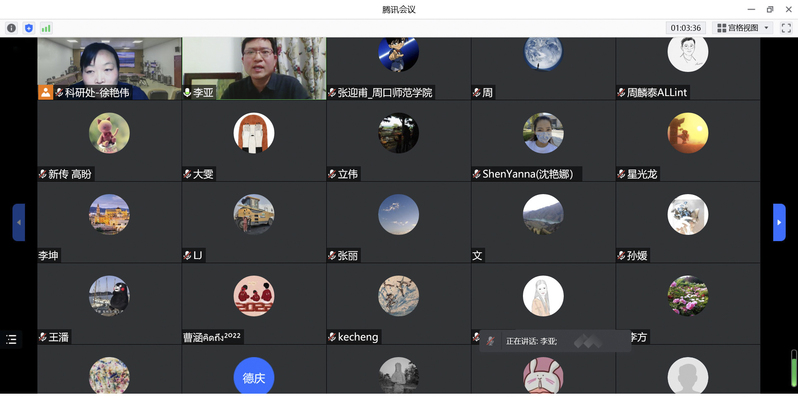Select 李方 flowers avatar
798x397 pixels.
688,296
